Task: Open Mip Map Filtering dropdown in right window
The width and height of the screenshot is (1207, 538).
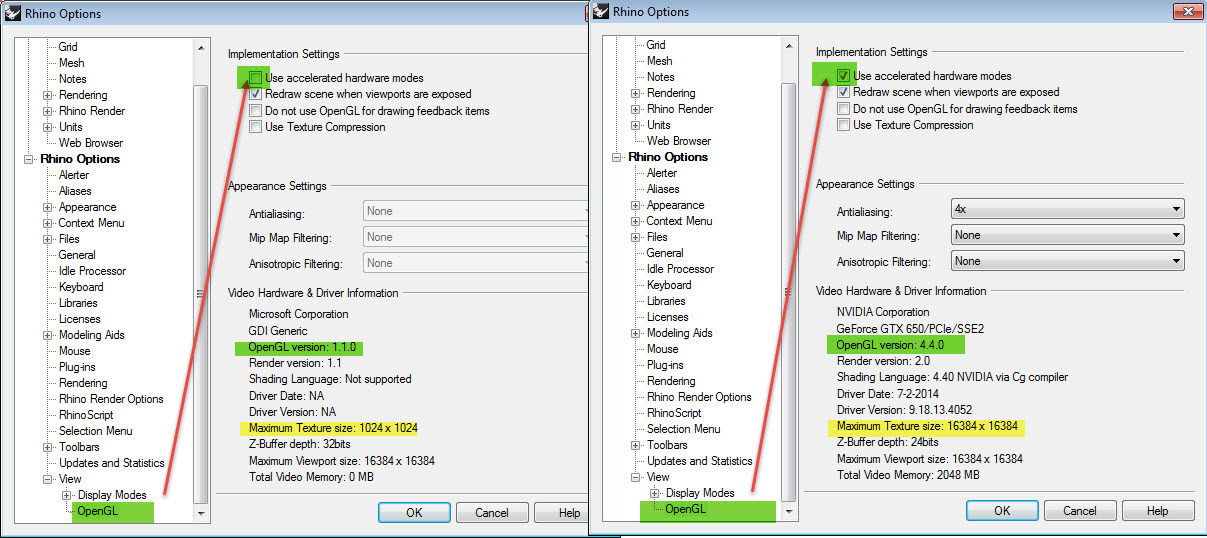Action: point(1067,235)
